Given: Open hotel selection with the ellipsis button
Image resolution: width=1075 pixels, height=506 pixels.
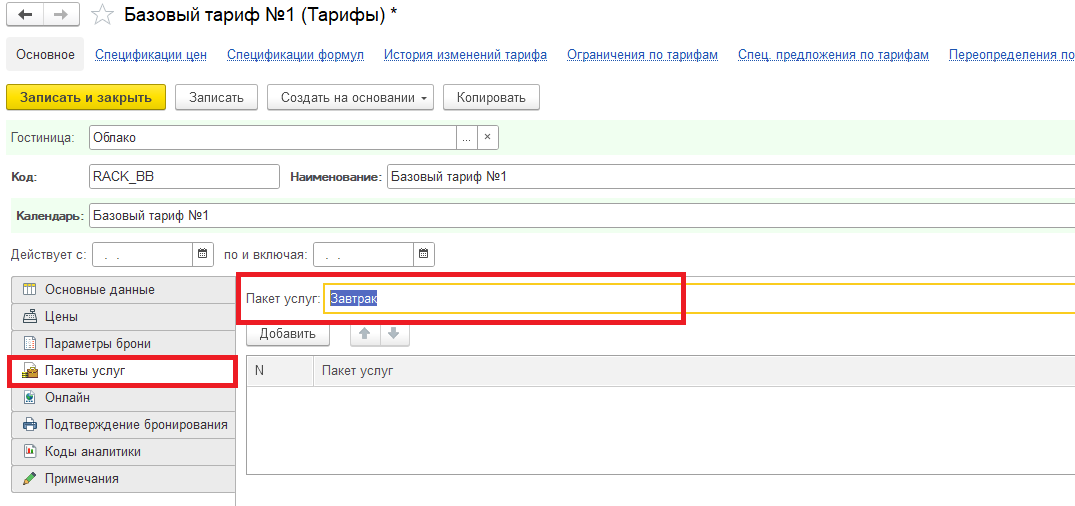Looking at the screenshot, I should point(467,137).
